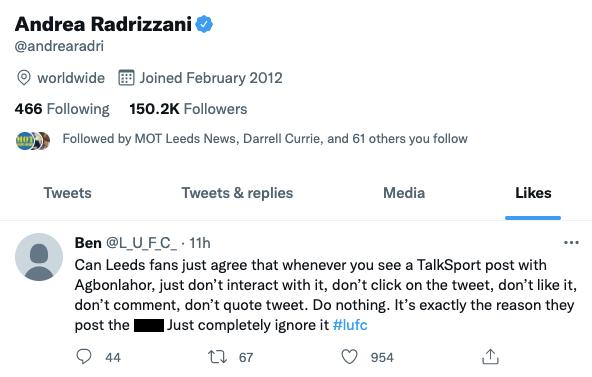Retweet Ben's post using the retweet icon
This screenshot has height=377, width=592.
[x=217, y=357]
